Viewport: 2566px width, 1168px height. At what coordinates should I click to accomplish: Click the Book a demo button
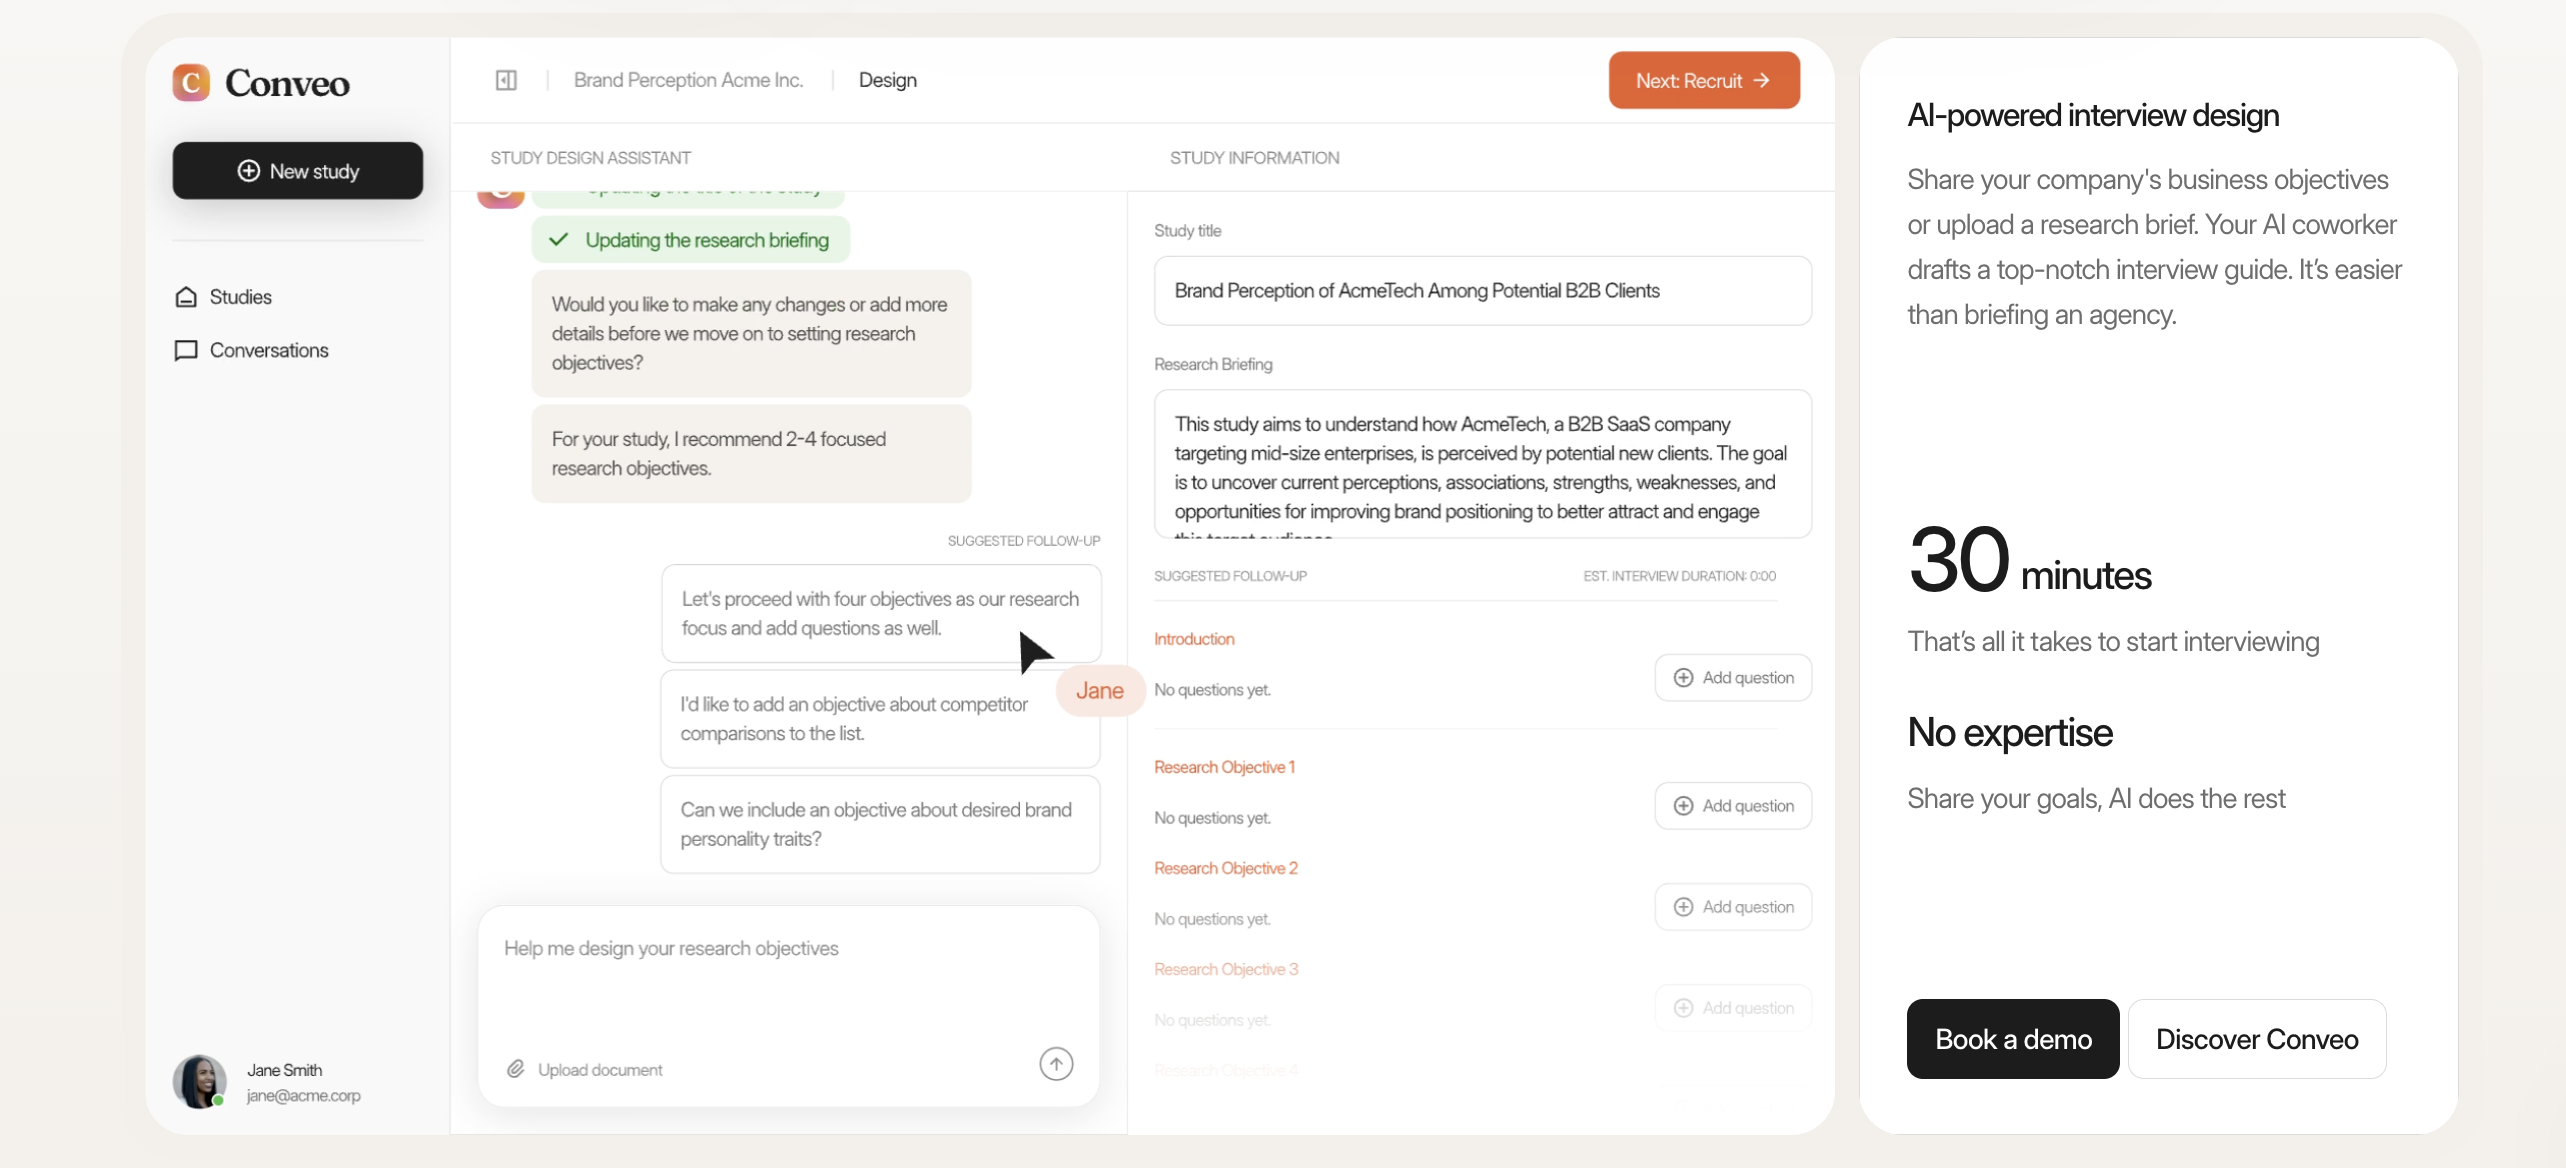coord(2012,1039)
